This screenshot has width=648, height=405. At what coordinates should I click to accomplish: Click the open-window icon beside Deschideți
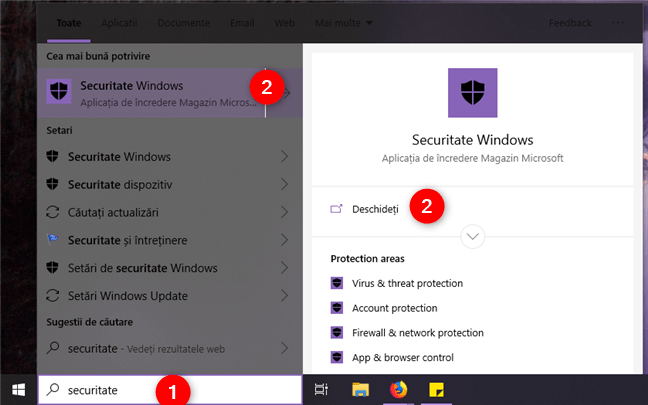pyautogui.click(x=336, y=209)
